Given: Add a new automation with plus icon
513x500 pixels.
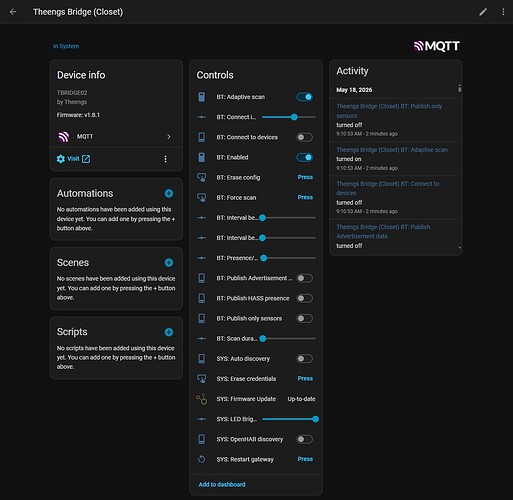Looking at the screenshot, I should pyautogui.click(x=169, y=193).
